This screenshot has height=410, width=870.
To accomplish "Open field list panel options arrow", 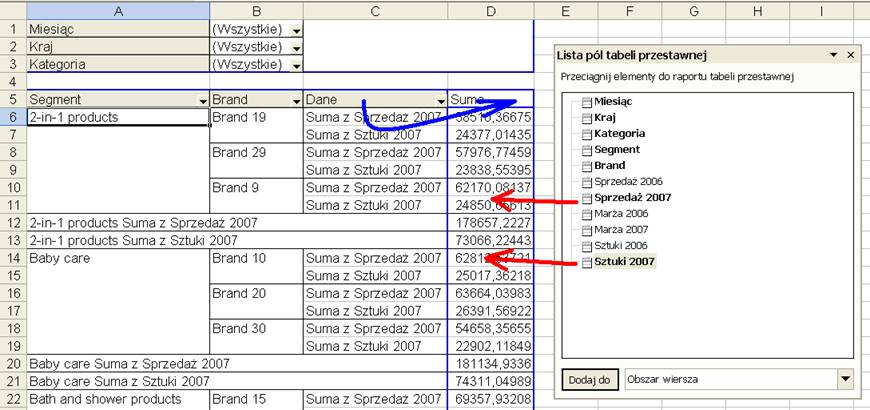I will 833,55.
